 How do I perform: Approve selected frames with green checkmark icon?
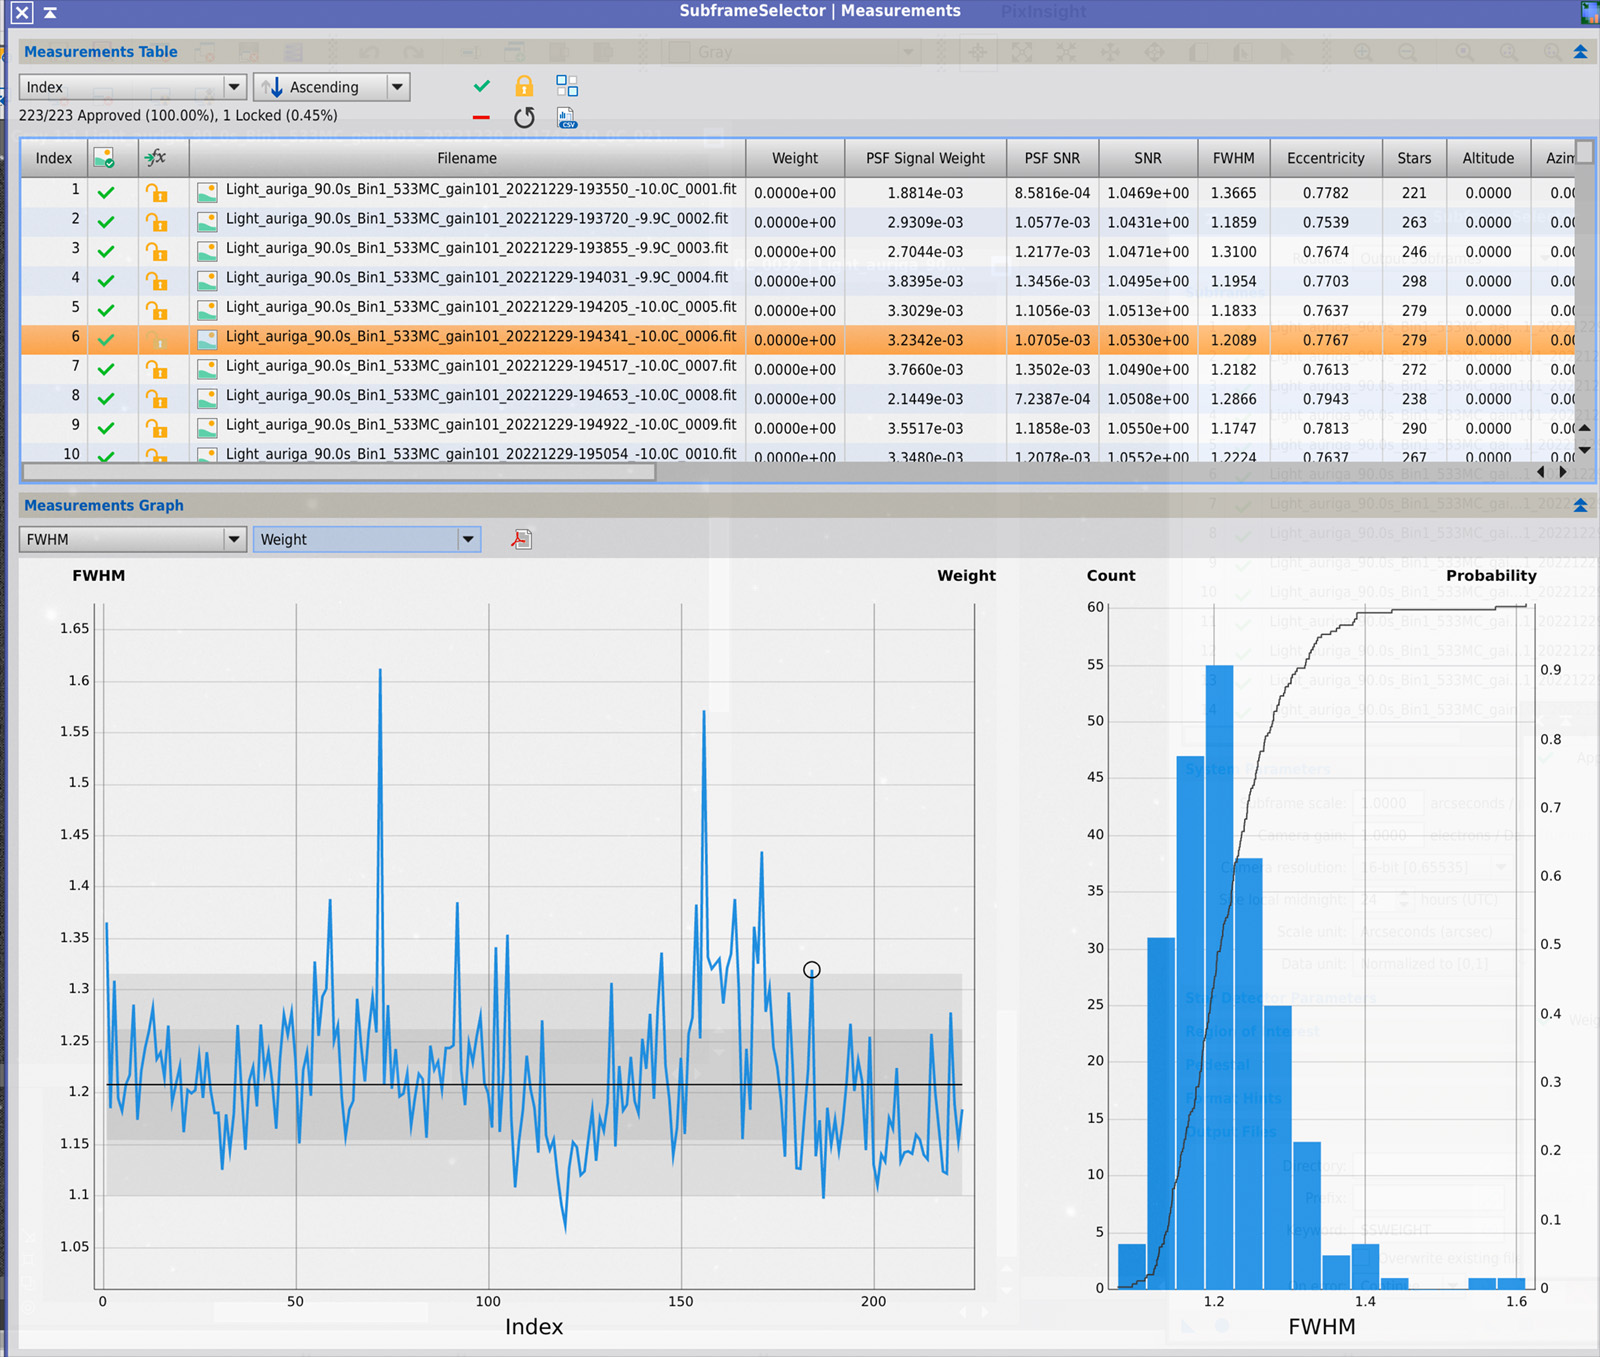tap(482, 86)
